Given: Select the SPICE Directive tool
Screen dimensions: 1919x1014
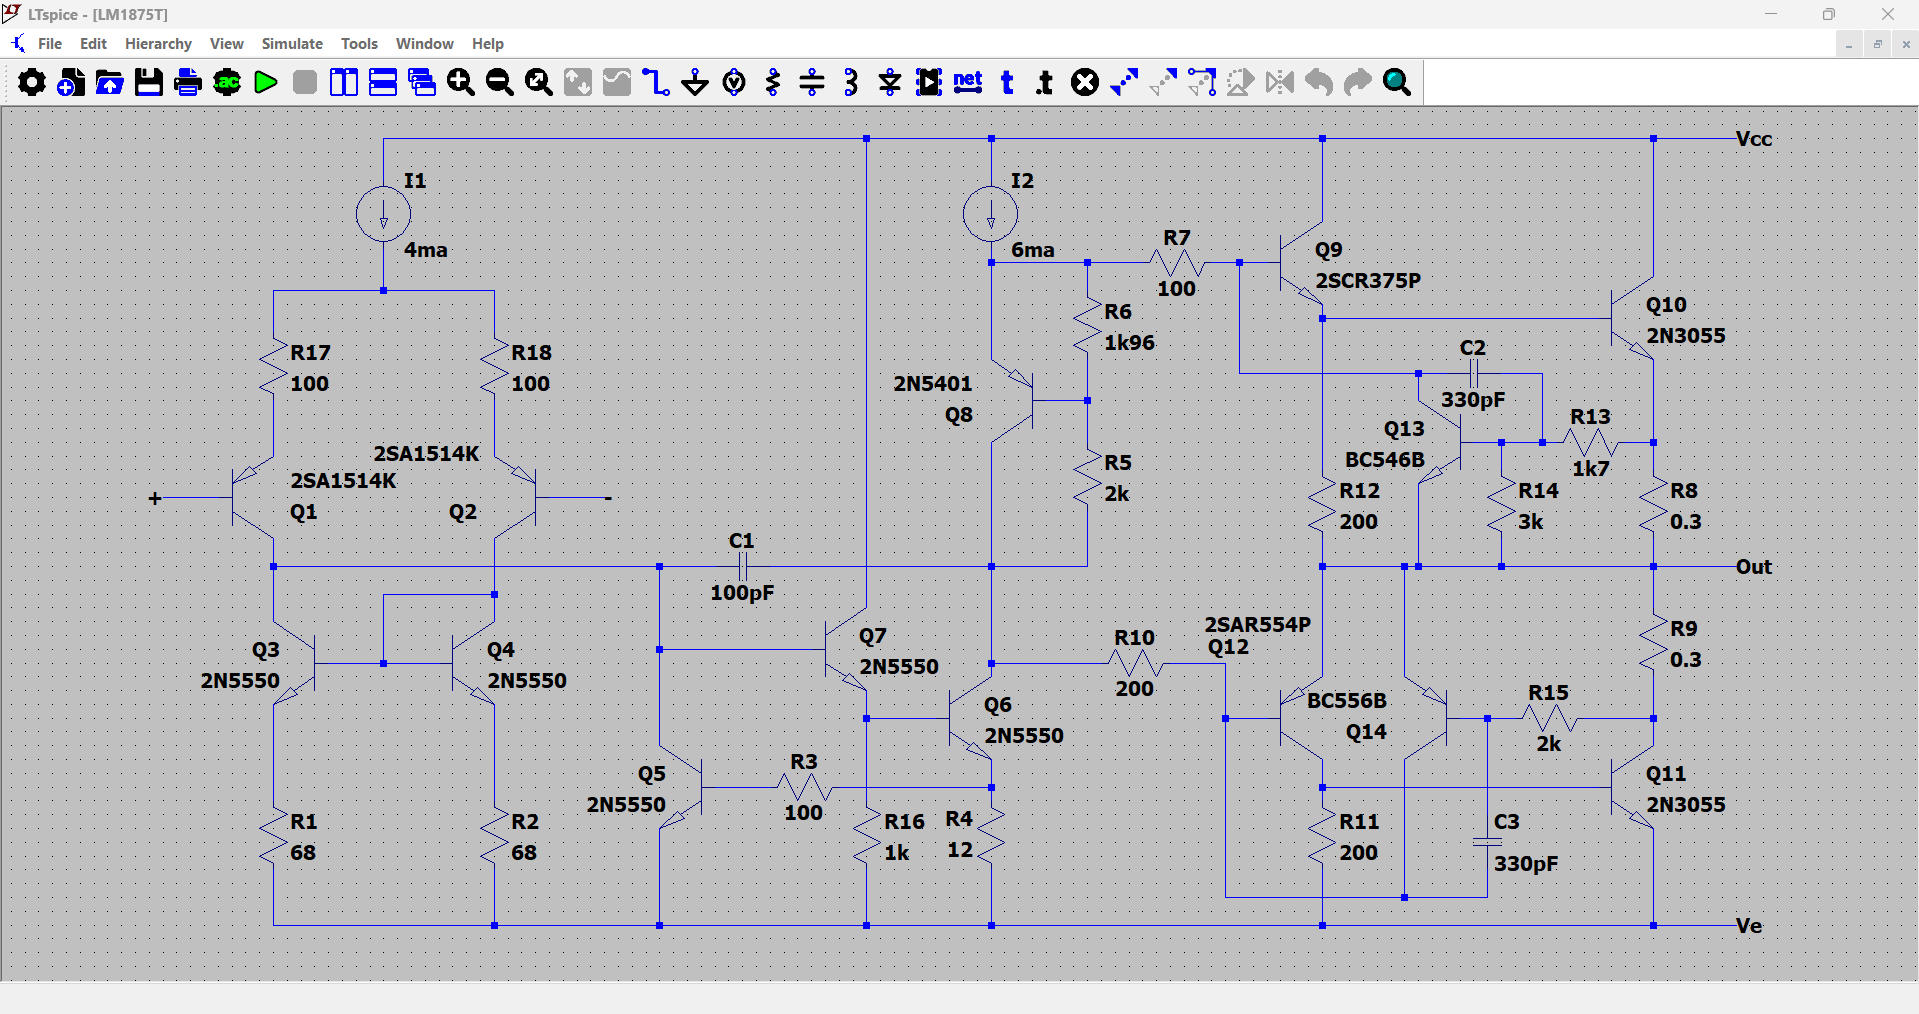Looking at the screenshot, I should pos(1046,82).
